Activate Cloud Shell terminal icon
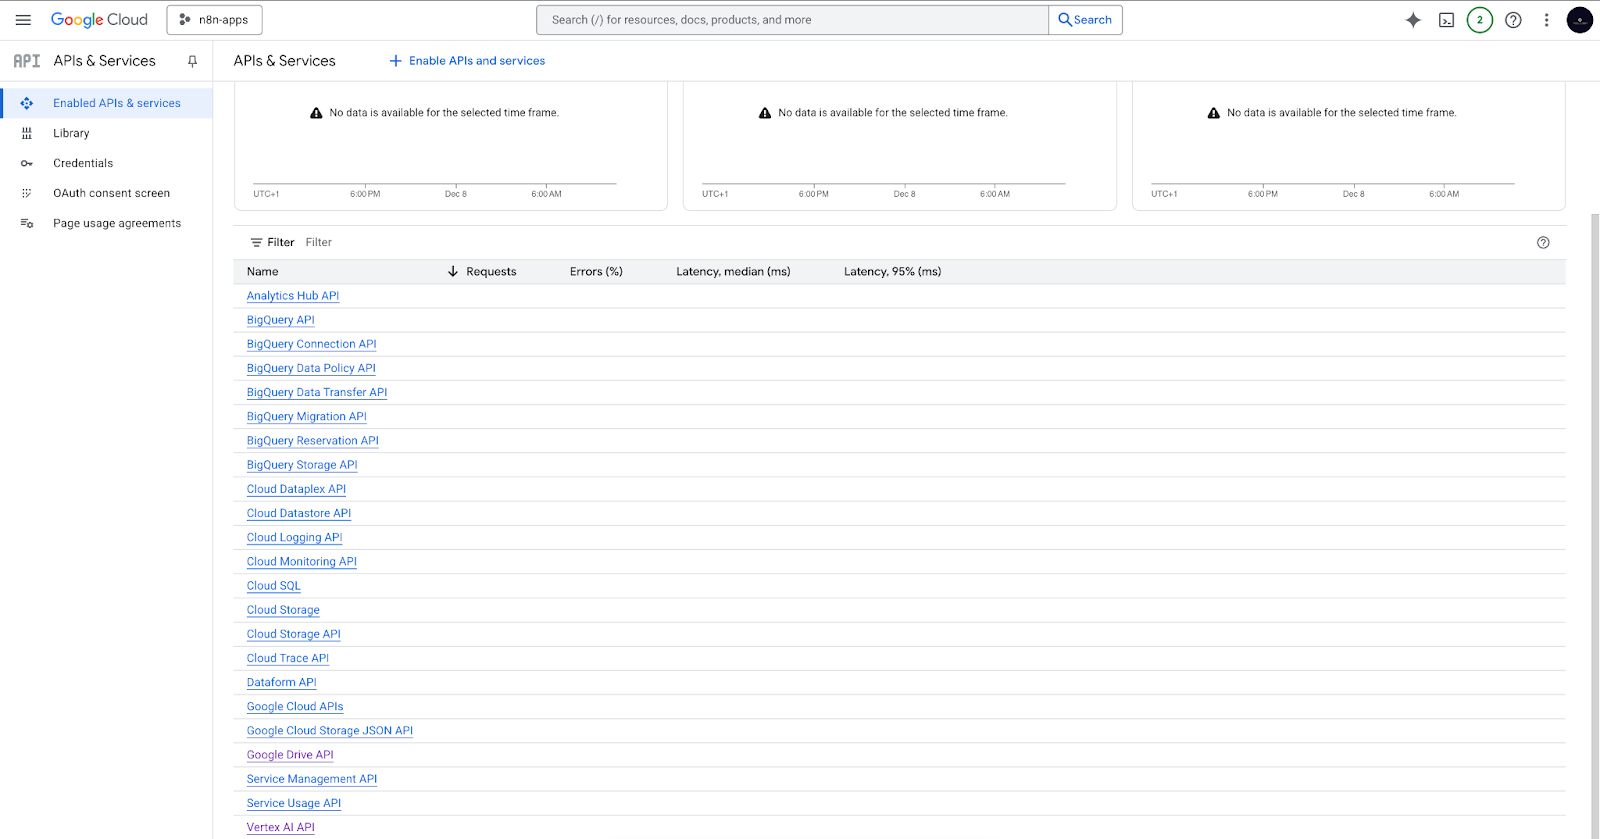This screenshot has height=839, width=1600. click(x=1446, y=20)
